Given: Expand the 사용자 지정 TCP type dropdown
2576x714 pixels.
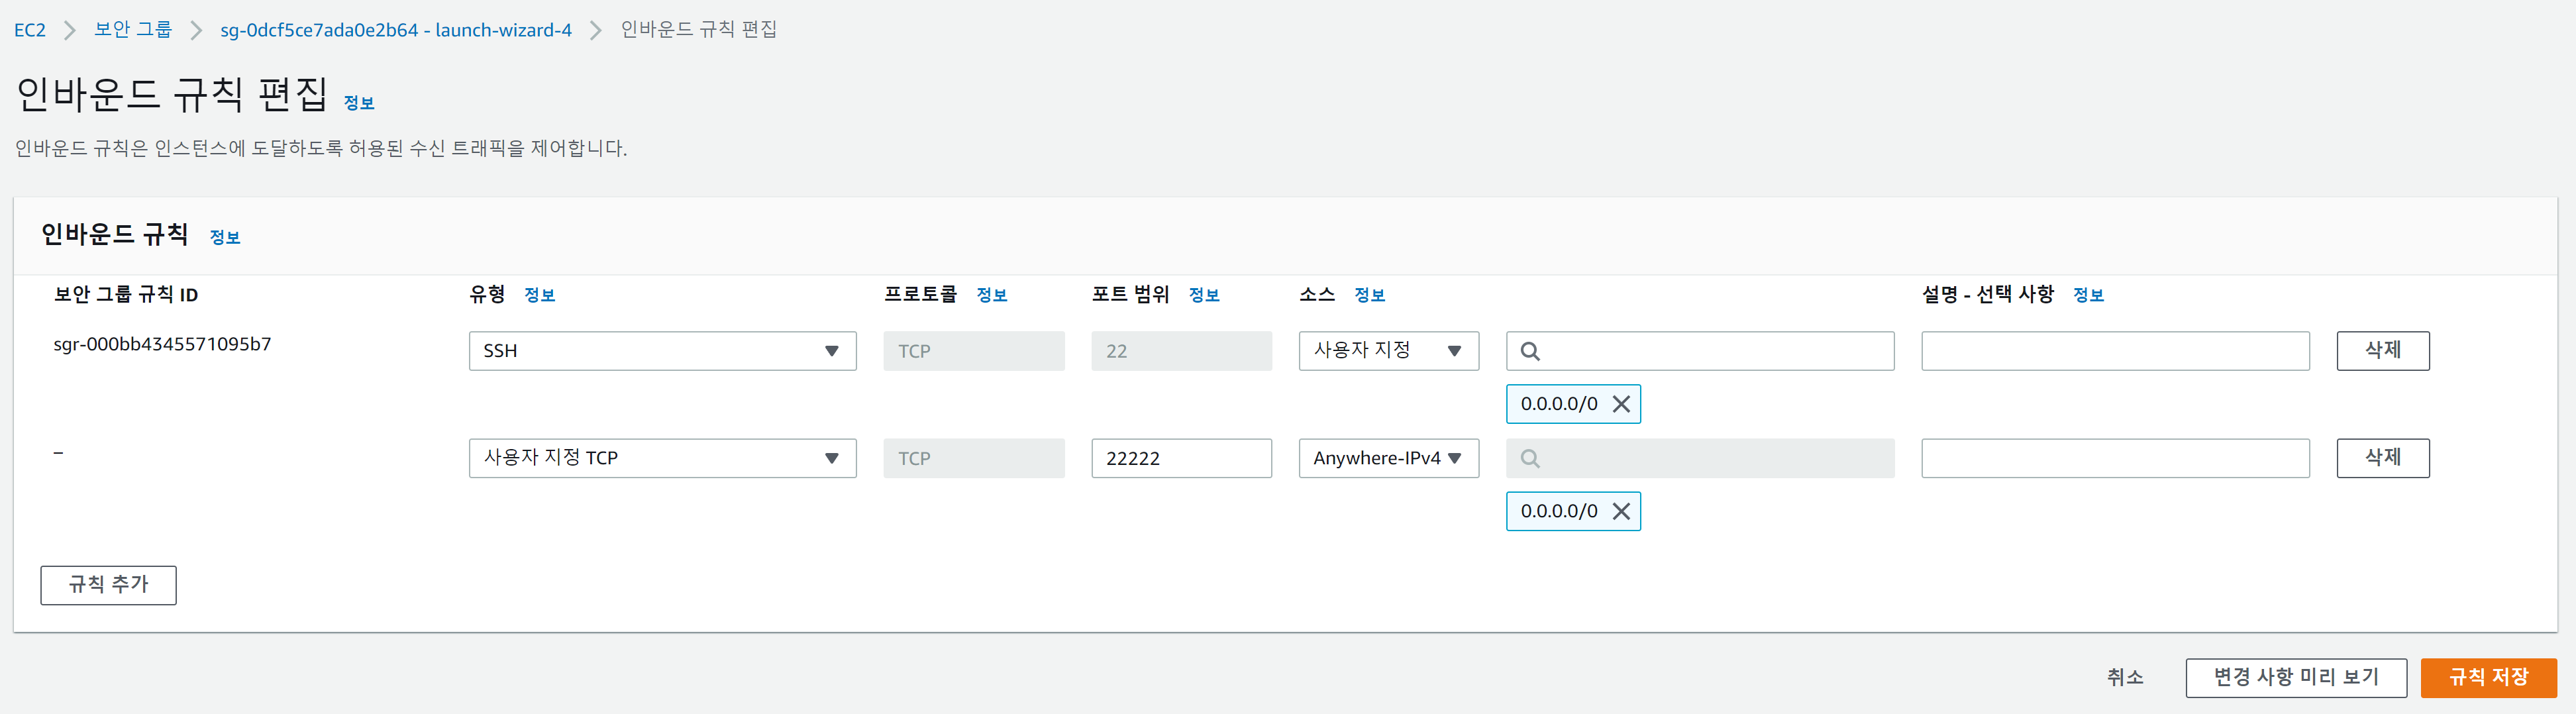Looking at the screenshot, I should click(663, 458).
